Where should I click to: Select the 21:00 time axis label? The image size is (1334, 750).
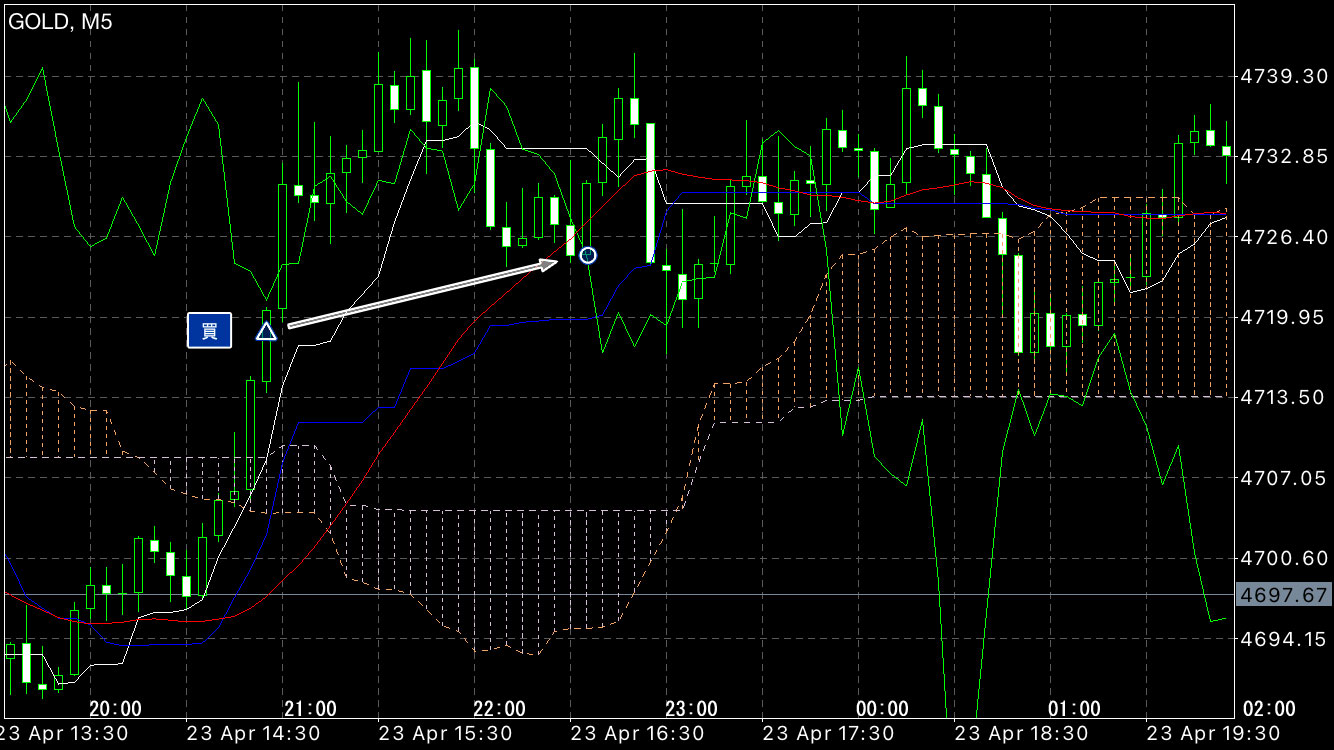(x=310, y=709)
